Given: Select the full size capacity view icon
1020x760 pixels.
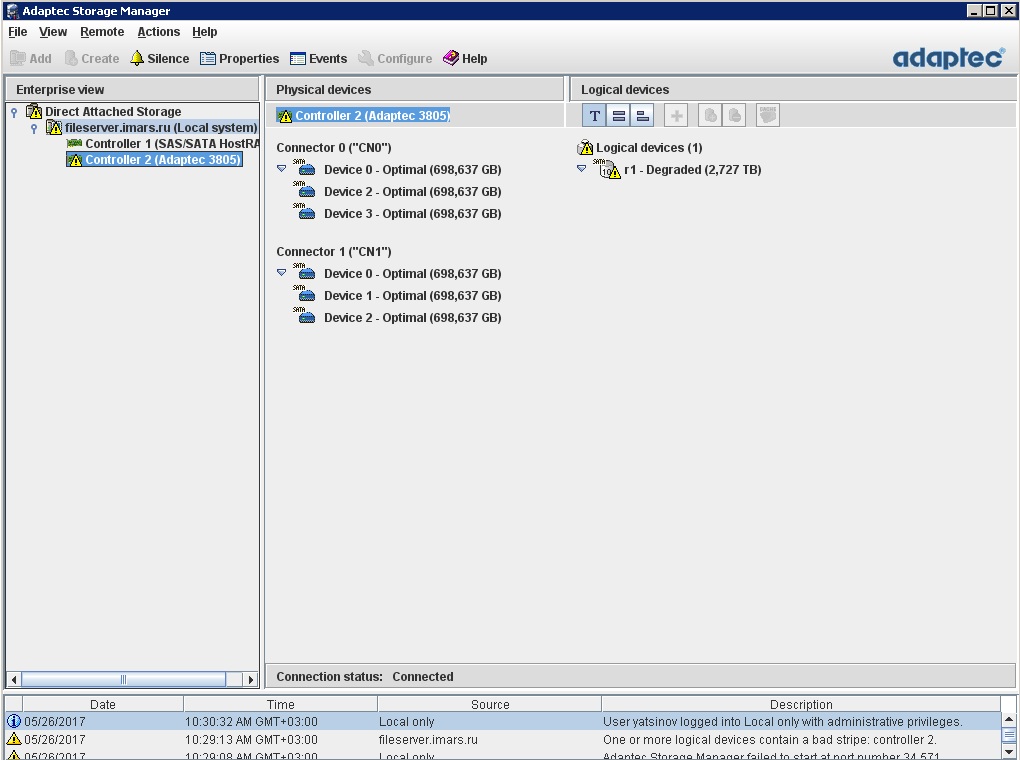Looking at the screenshot, I should (x=619, y=116).
